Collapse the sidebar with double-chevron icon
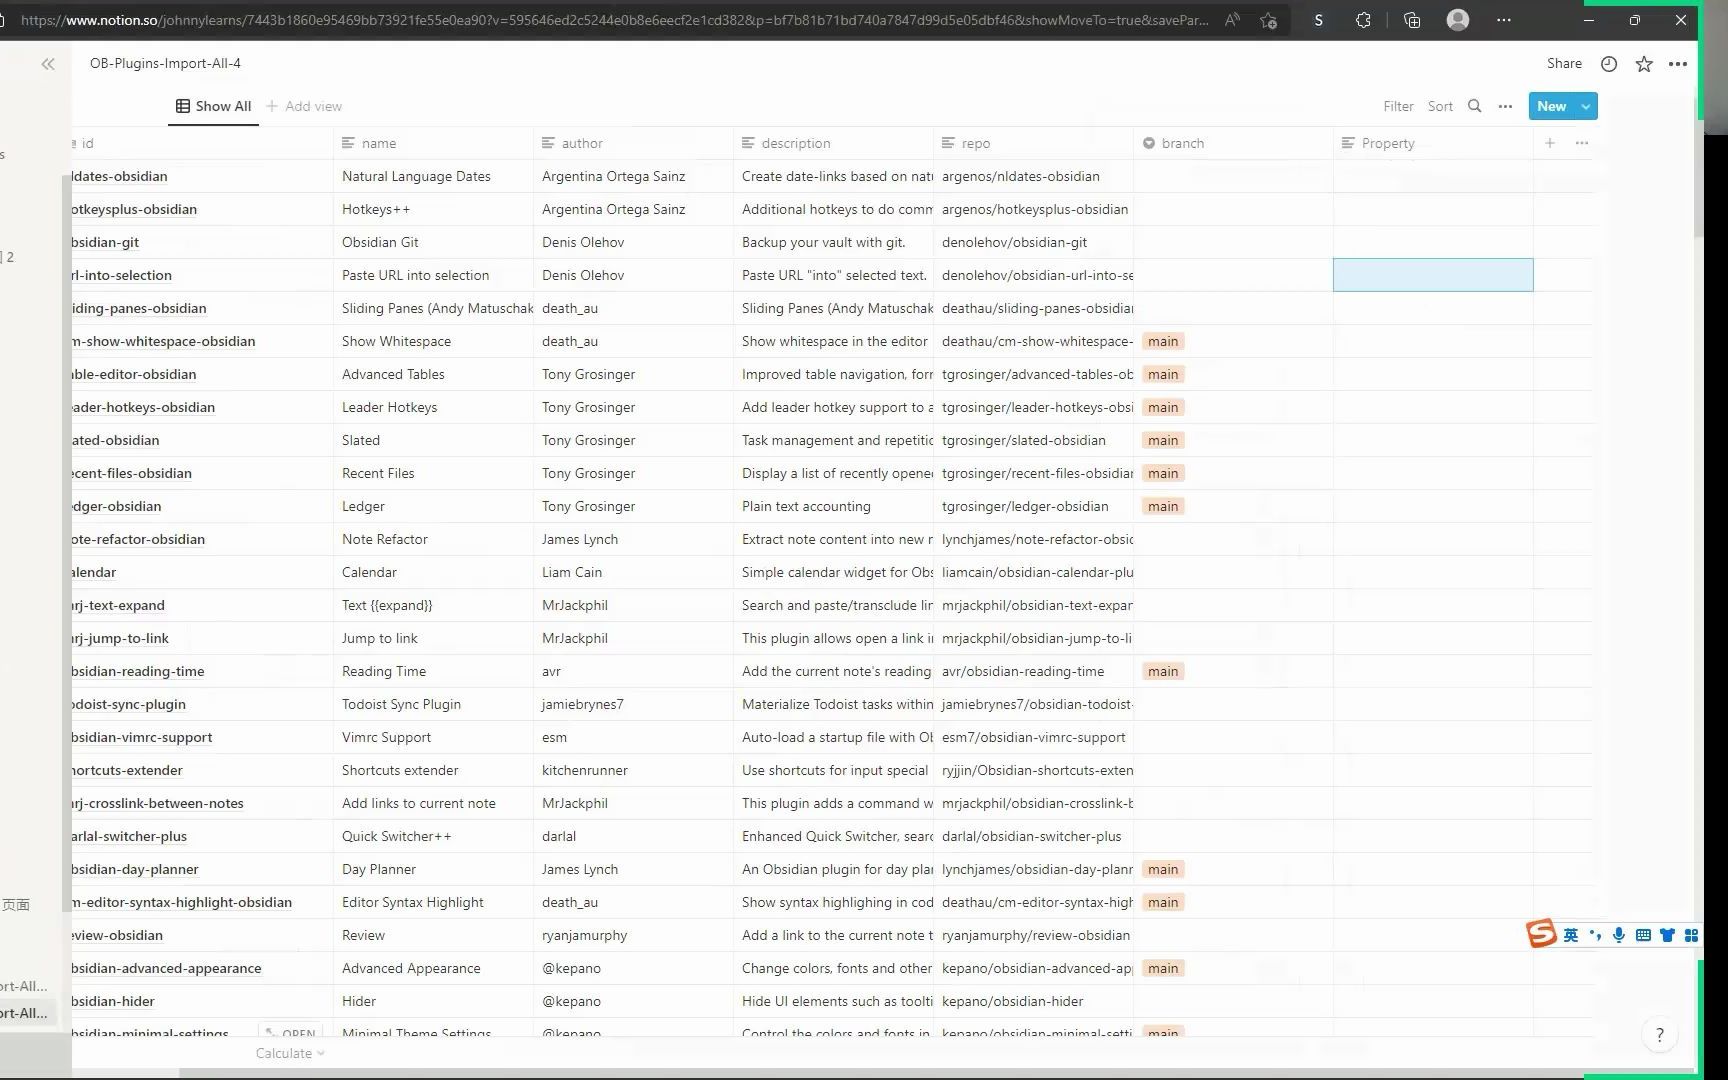The image size is (1728, 1080). [48, 64]
